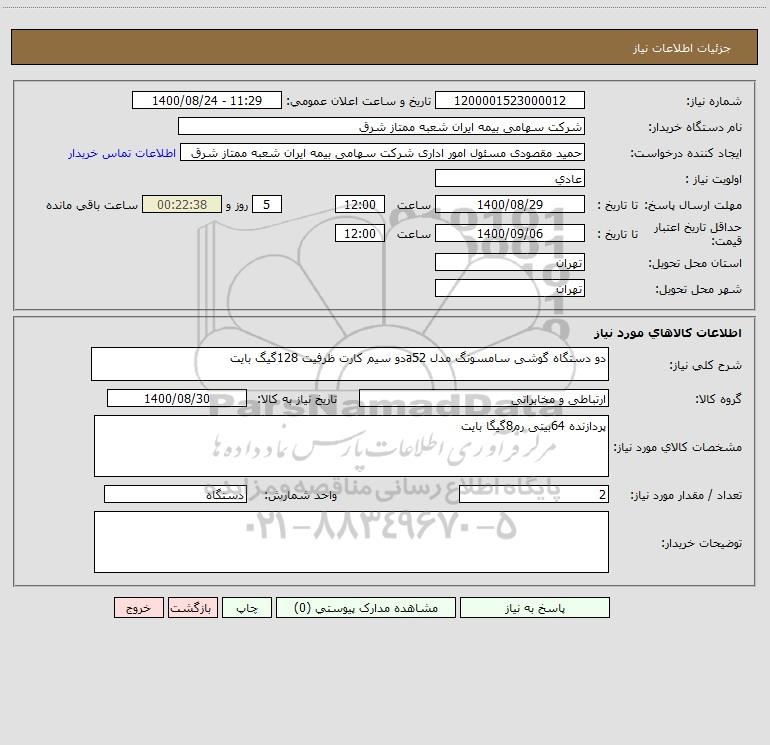Click label 'ایجاد کننده درخواست:'

[686, 154]
